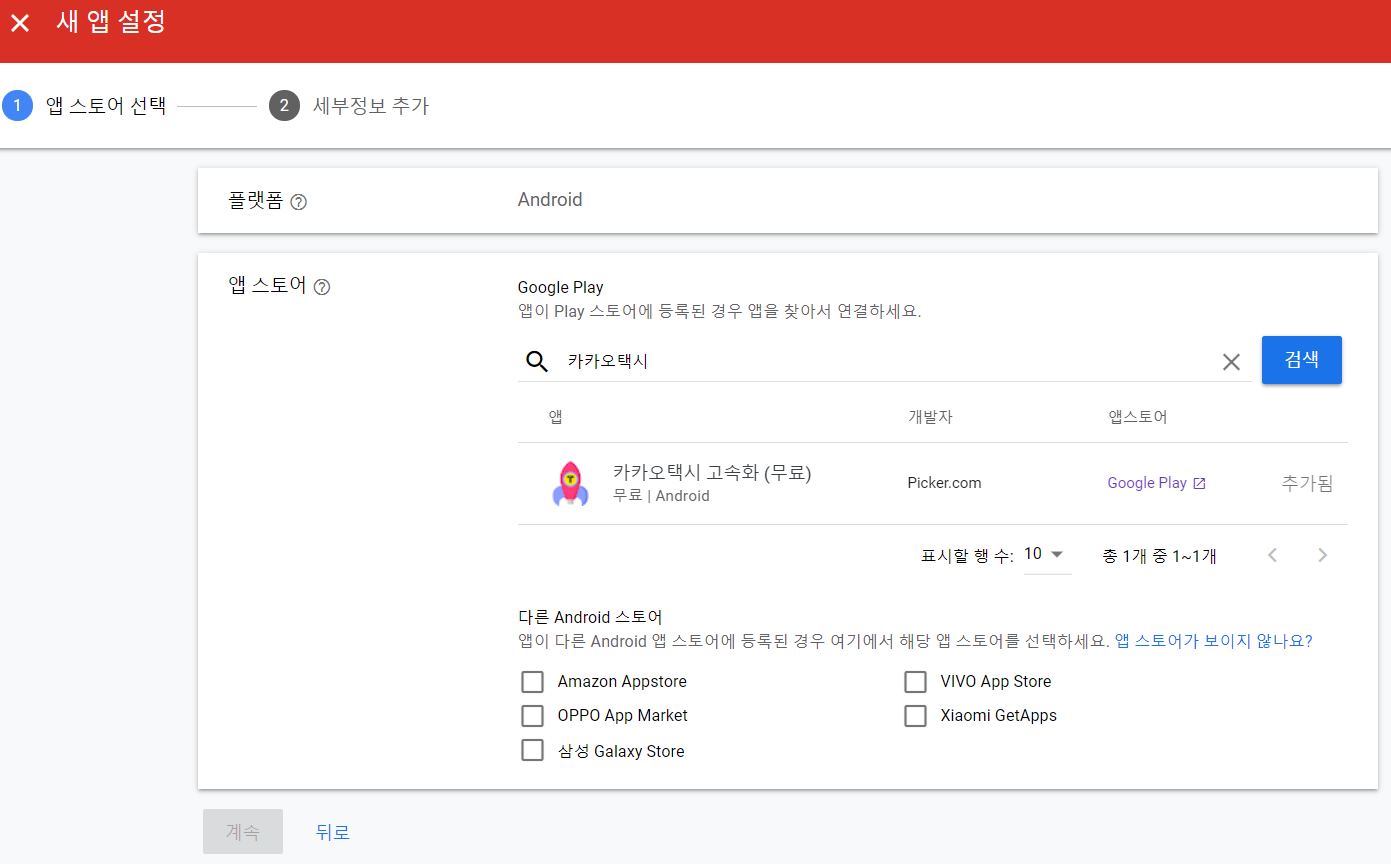Click the 새 앱 설정 title

tap(111, 22)
